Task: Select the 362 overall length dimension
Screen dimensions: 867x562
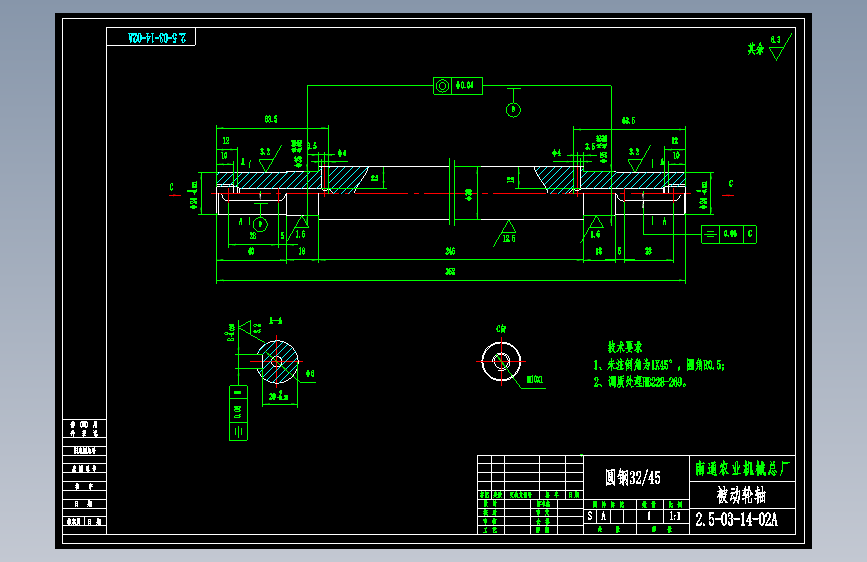Action: coord(450,272)
